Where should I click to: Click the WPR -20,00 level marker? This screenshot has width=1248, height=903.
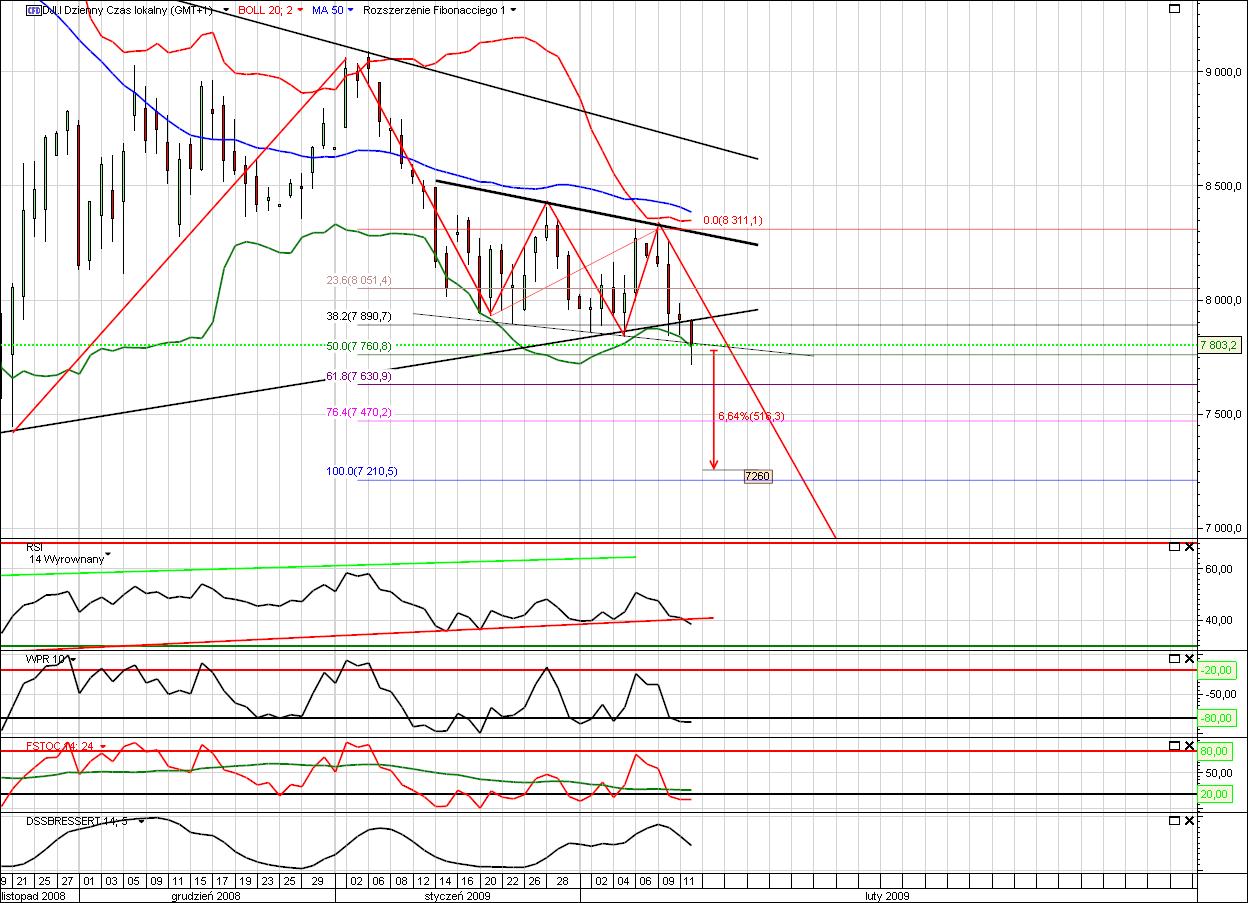1219,670
